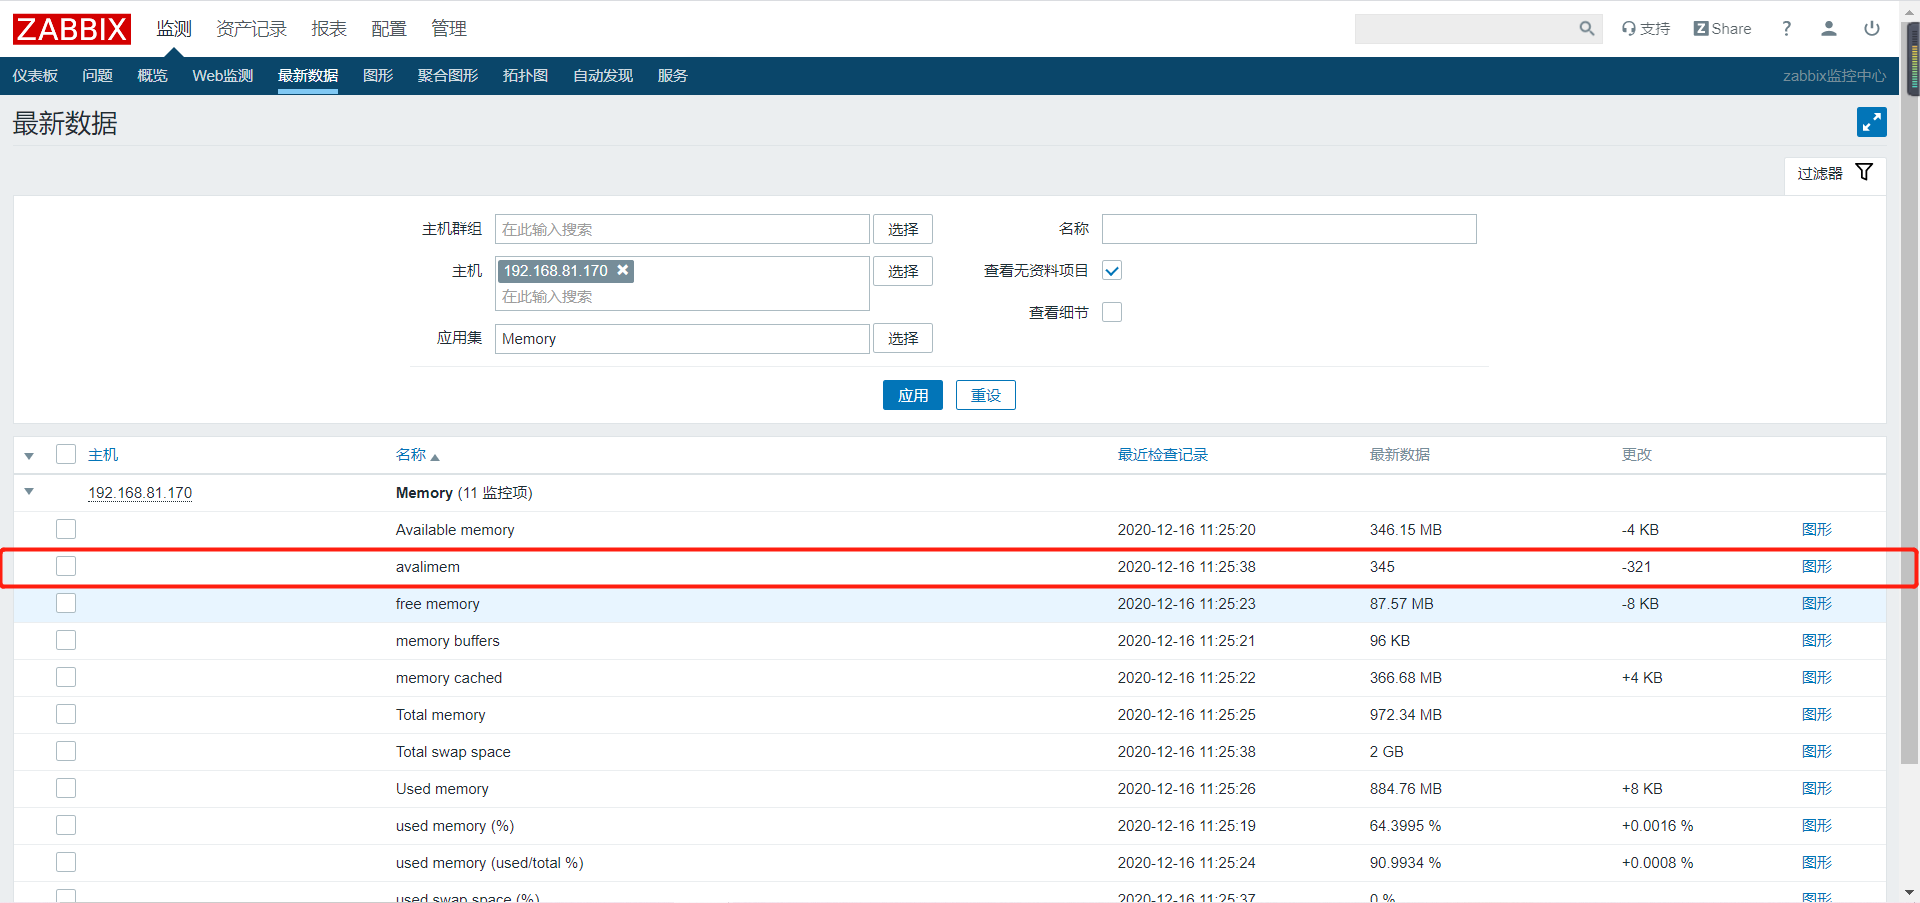Enable the show details checkbox

coord(1112,312)
